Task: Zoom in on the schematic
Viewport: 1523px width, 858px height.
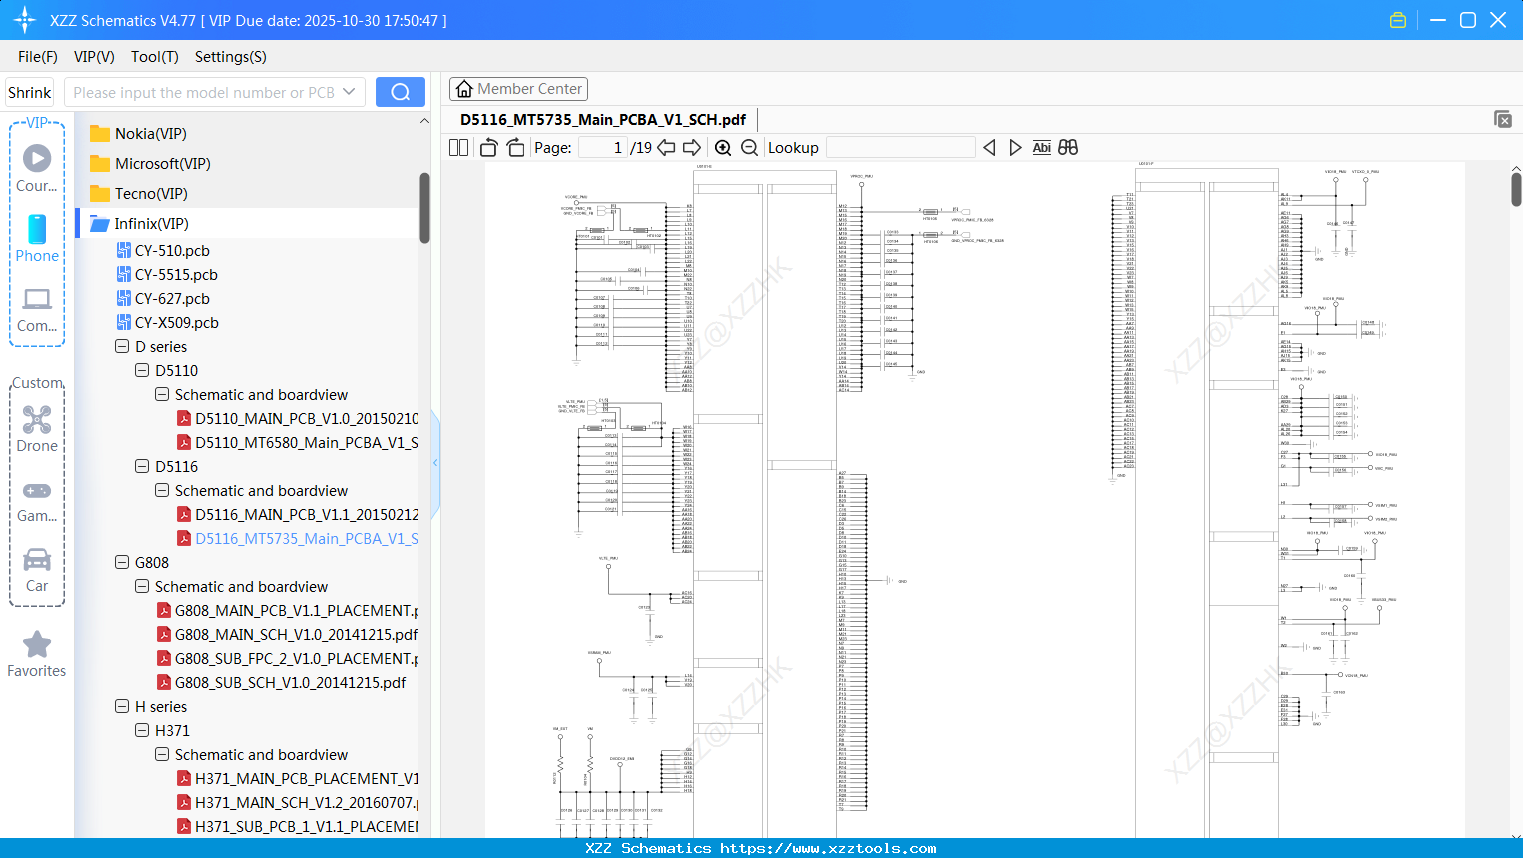Action: point(723,148)
